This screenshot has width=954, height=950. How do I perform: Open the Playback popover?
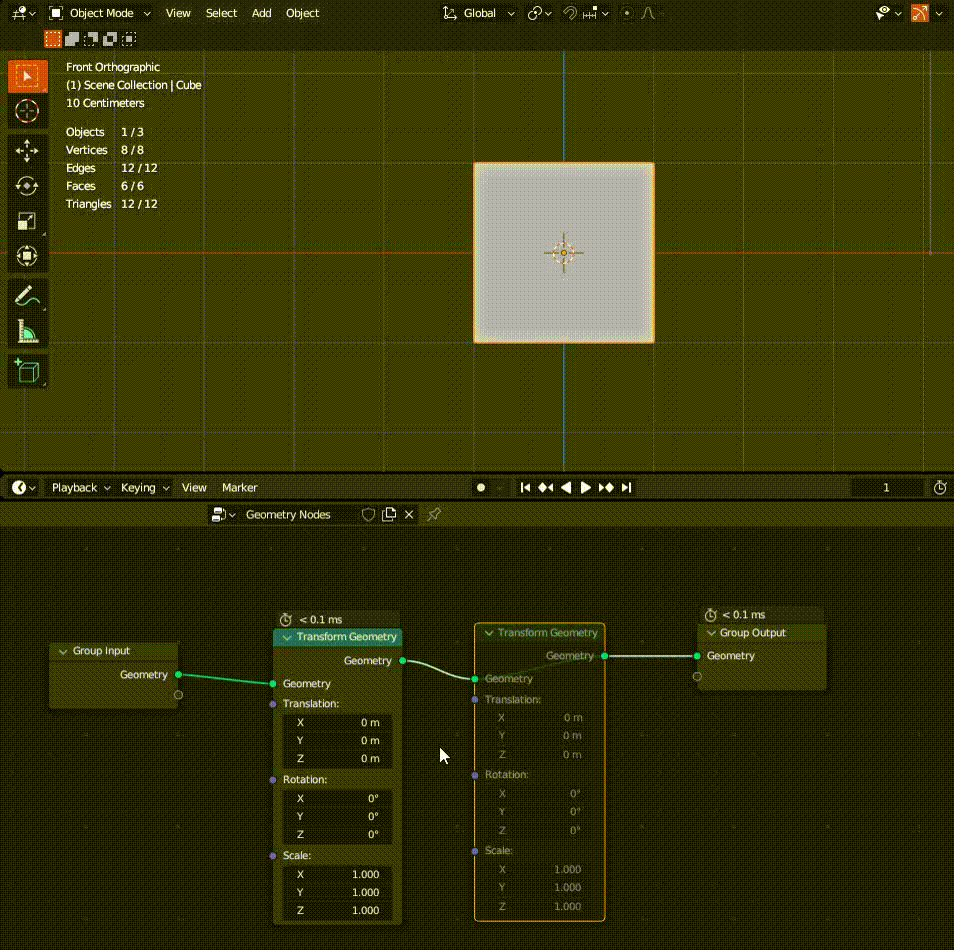click(80, 487)
